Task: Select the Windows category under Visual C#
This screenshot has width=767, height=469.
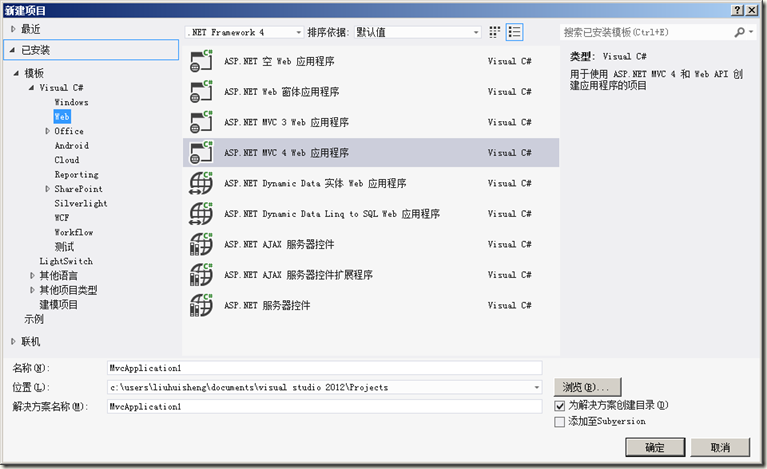Action: pos(71,102)
